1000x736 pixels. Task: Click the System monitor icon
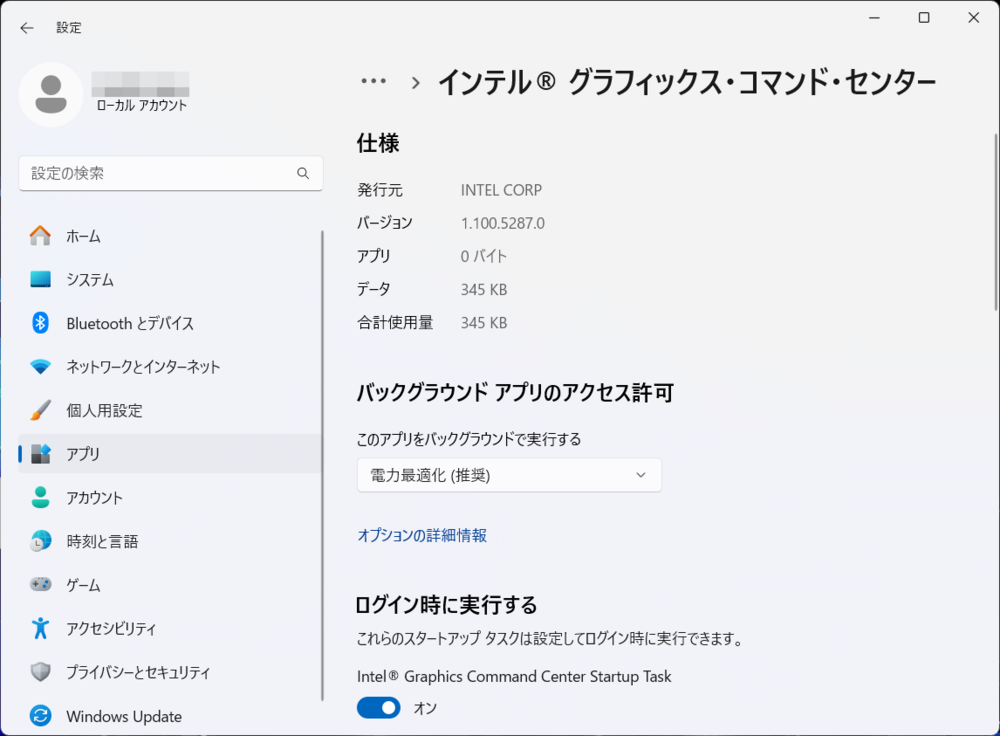point(40,279)
